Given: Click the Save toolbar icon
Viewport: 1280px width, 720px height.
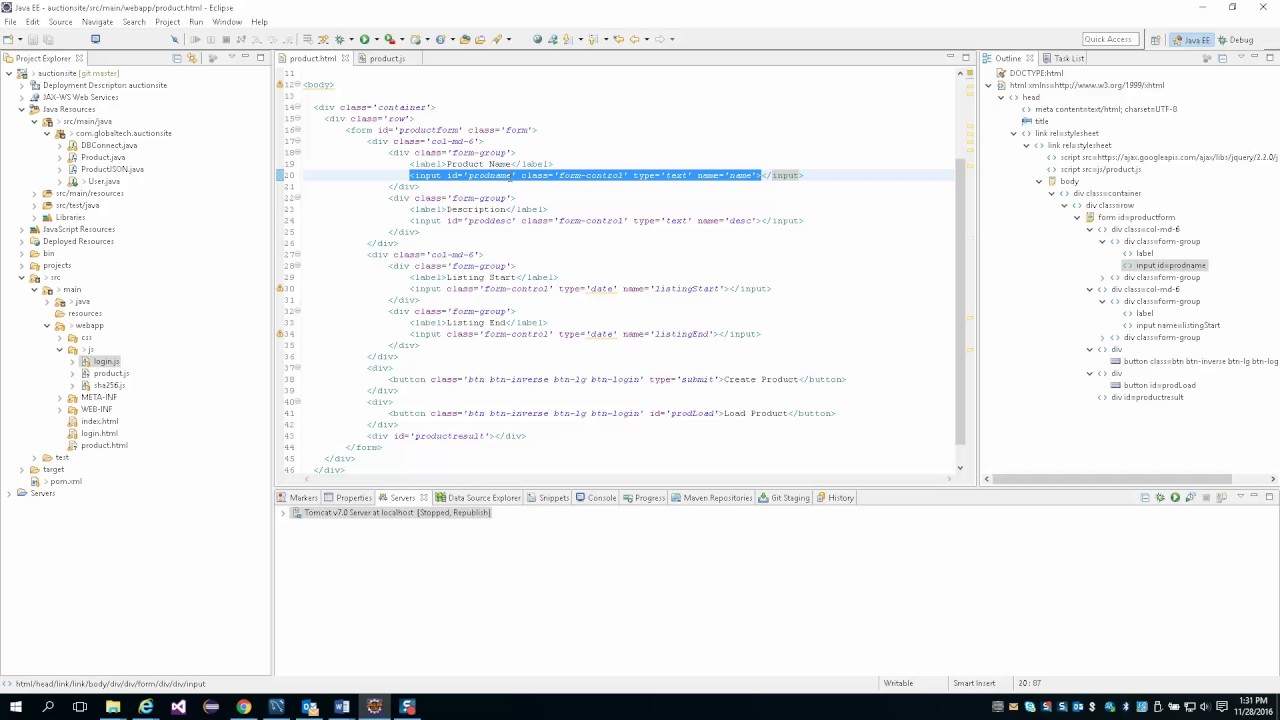Looking at the screenshot, I should click(33, 39).
